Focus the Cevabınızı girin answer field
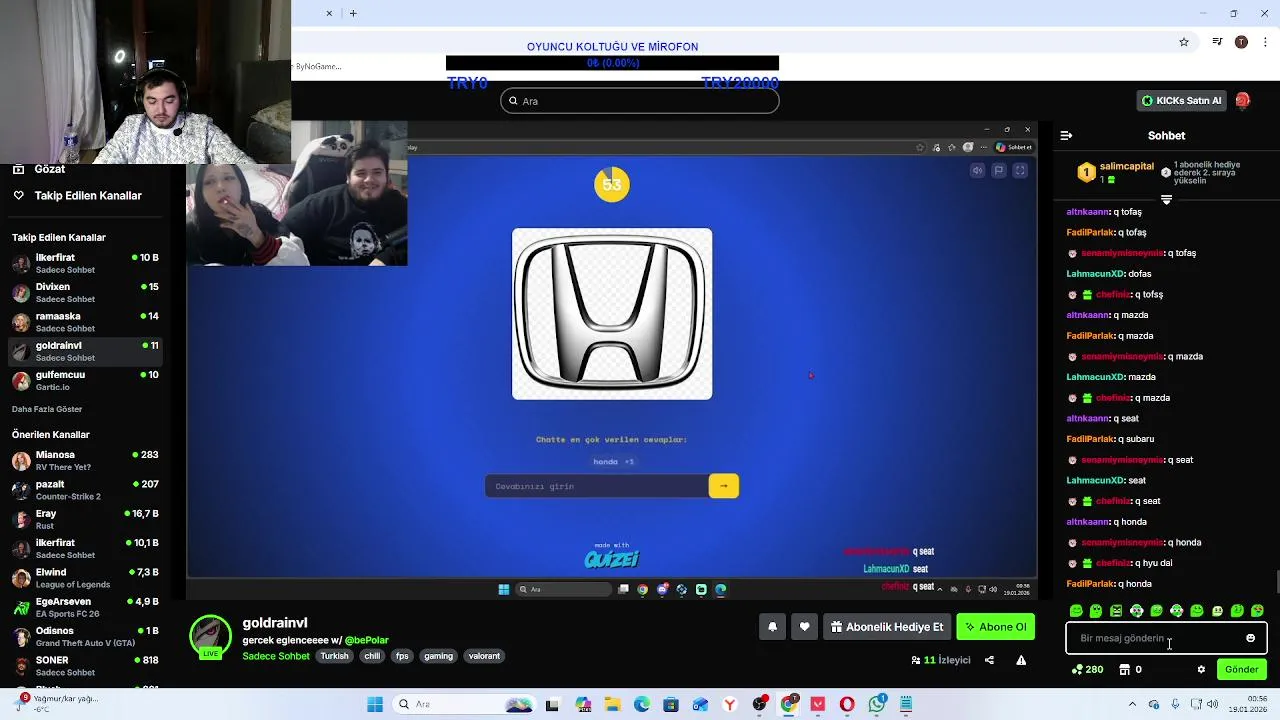This screenshot has width=1280, height=720. point(597,486)
